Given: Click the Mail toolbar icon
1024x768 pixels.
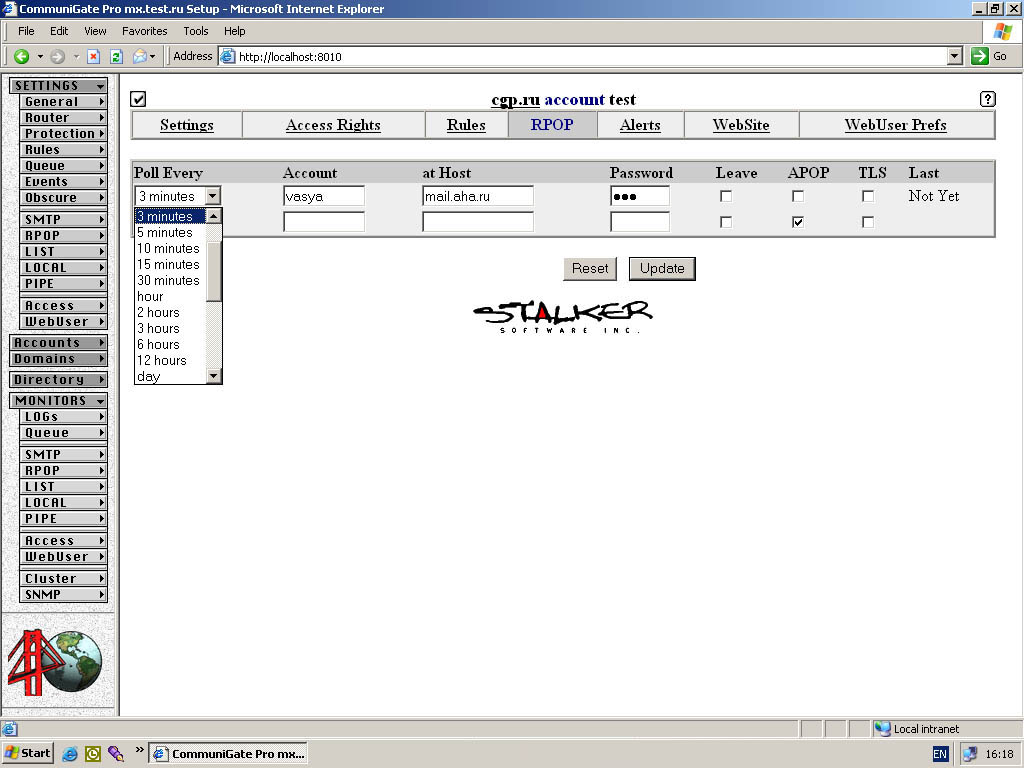Looking at the screenshot, I should (x=140, y=57).
